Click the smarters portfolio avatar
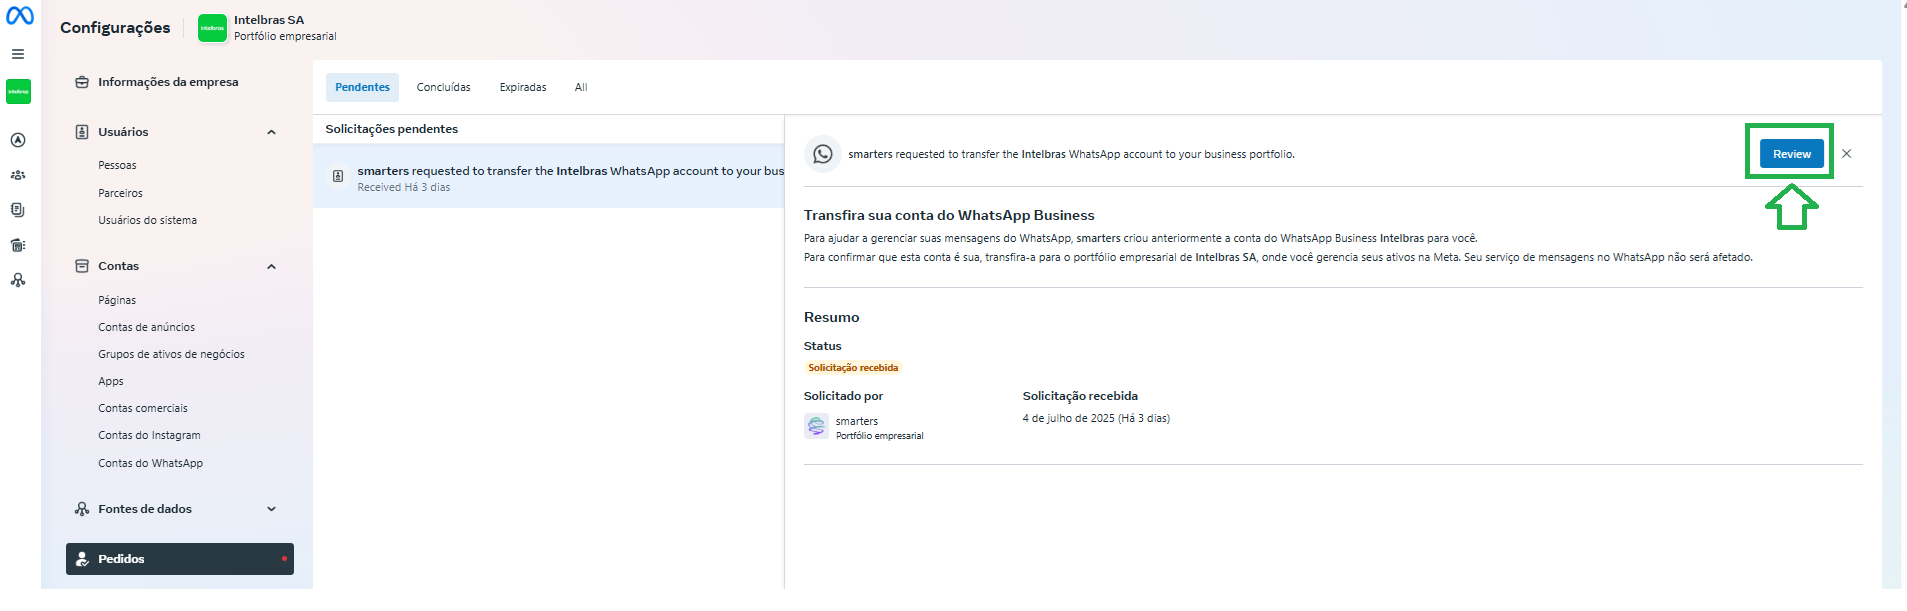The height and width of the screenshot is (611, 1907). click(x=816, y=427)
